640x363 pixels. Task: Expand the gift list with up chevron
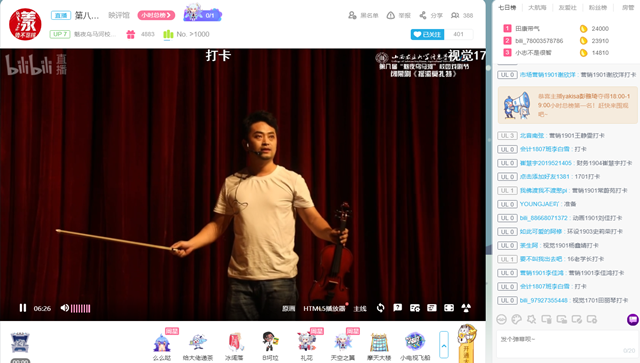tap(444, 345)
